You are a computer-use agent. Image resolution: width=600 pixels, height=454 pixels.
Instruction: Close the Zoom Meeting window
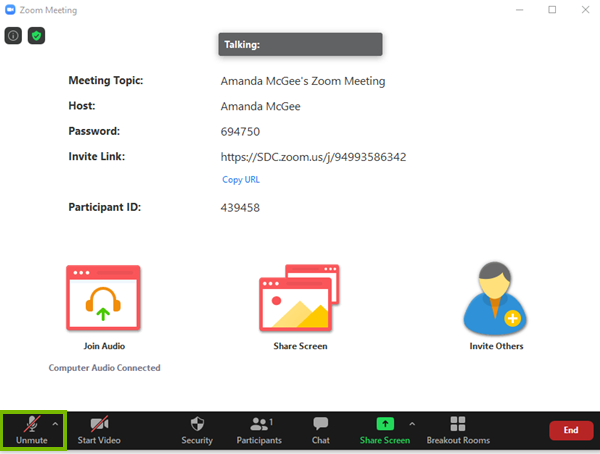tap(585, 10)
